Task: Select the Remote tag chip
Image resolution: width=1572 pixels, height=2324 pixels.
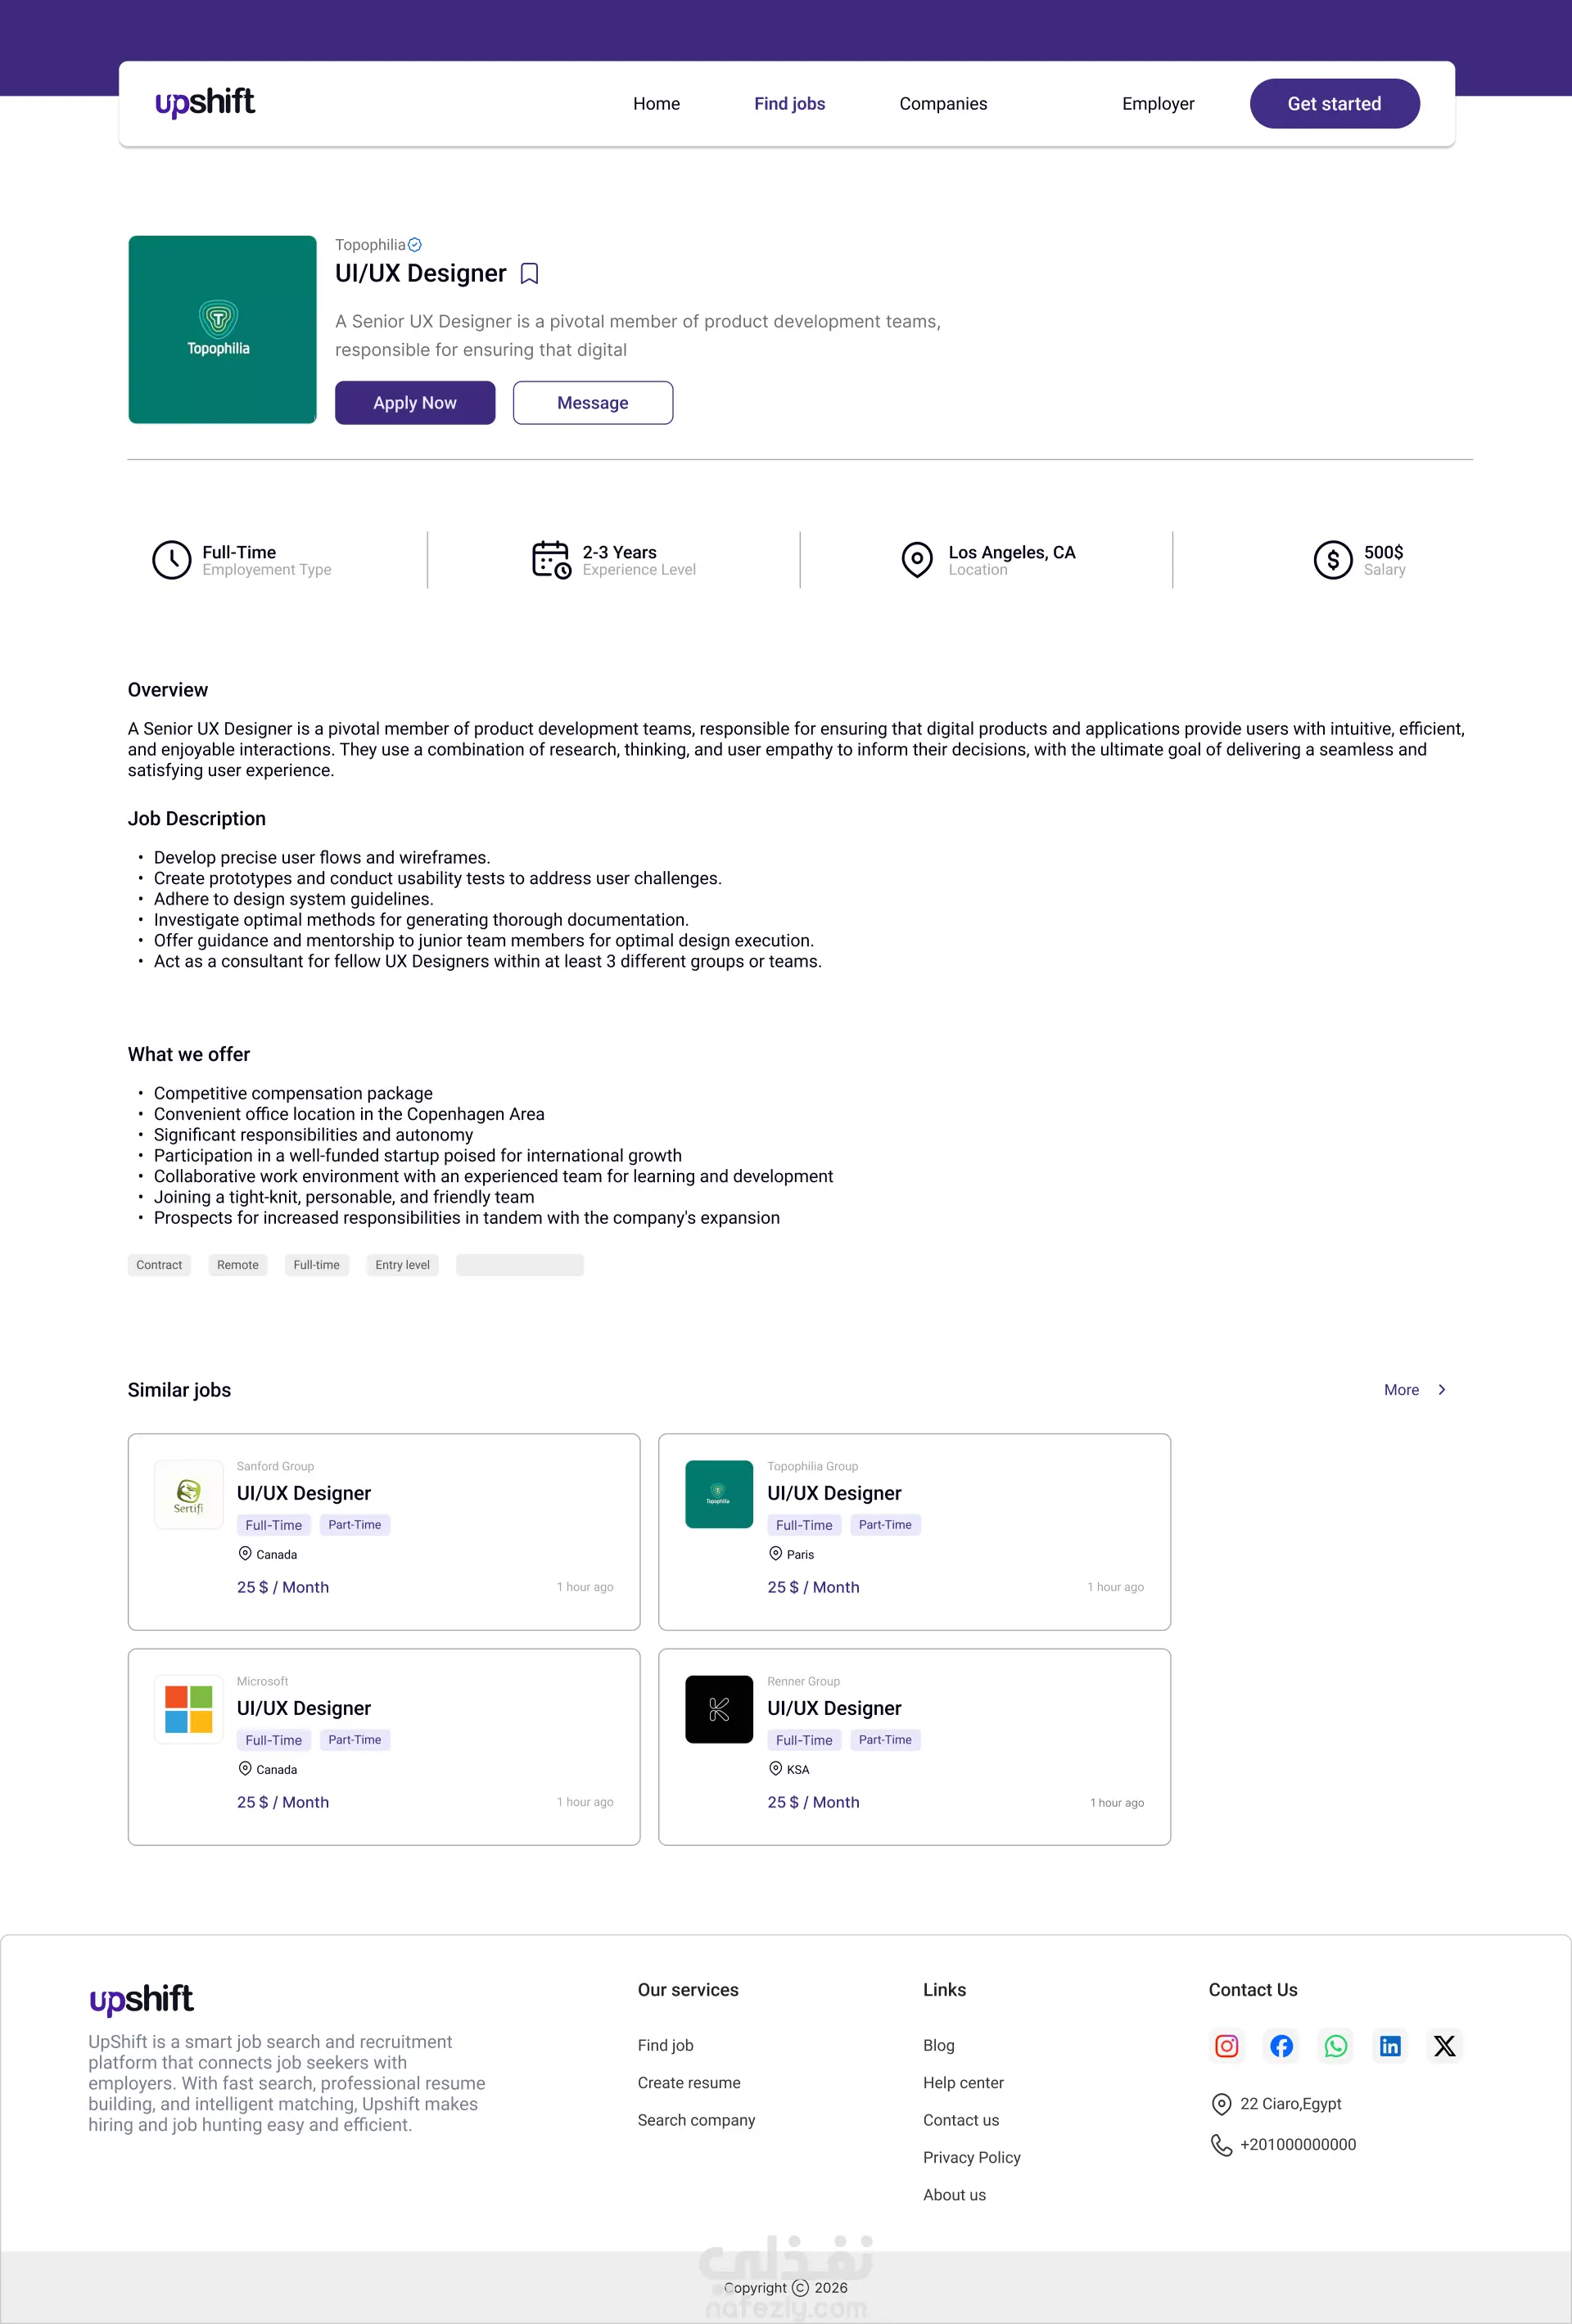Action: pyautogui.click(x=237, y=1265)
